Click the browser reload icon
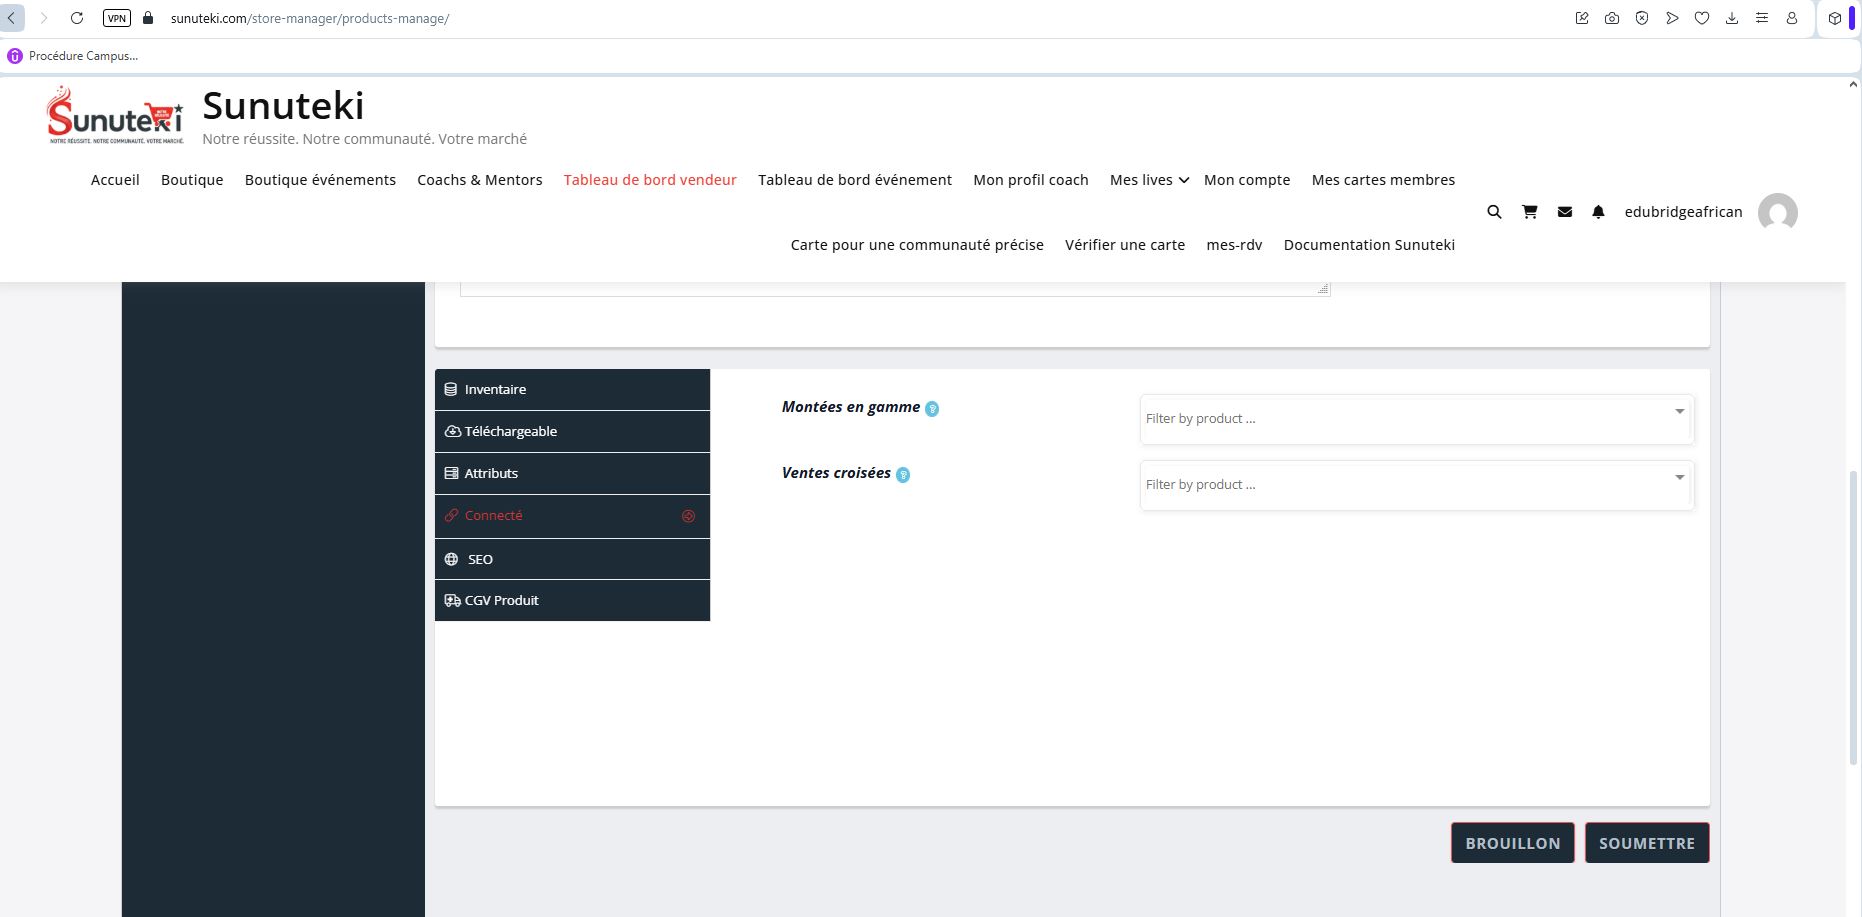The width and height of the screenshot is (1862, 917). [77, 18]
